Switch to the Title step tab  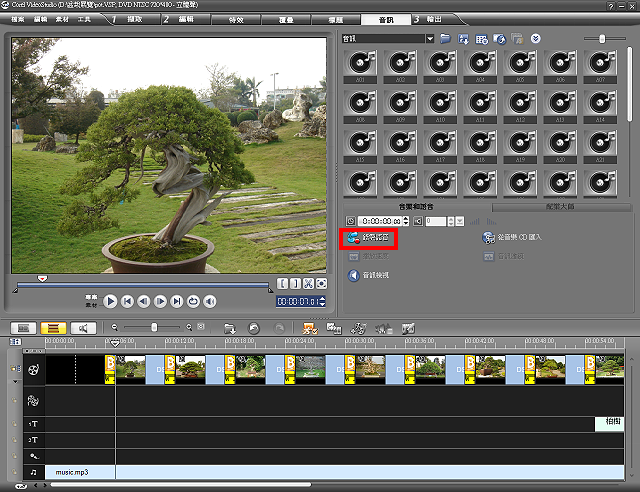click(x=336, y=20)
